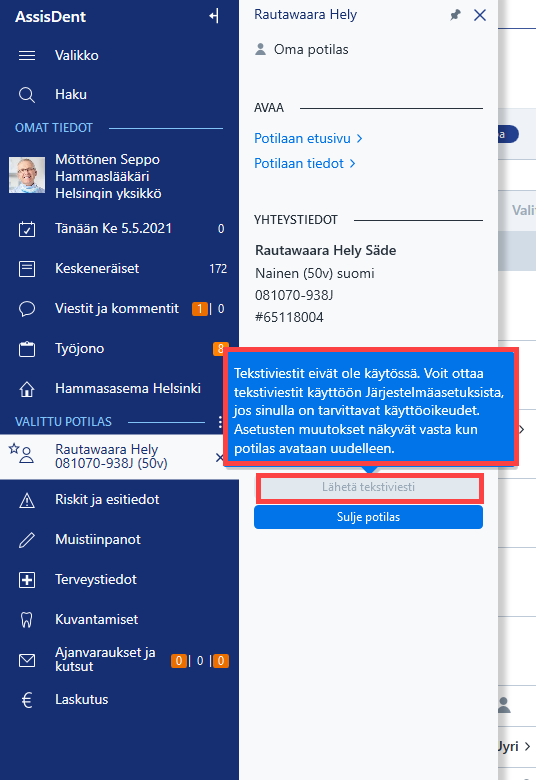Open the Valittu potilas three-dot menu
Viewport: 536px width, 780px height.
tap(220, 422)
